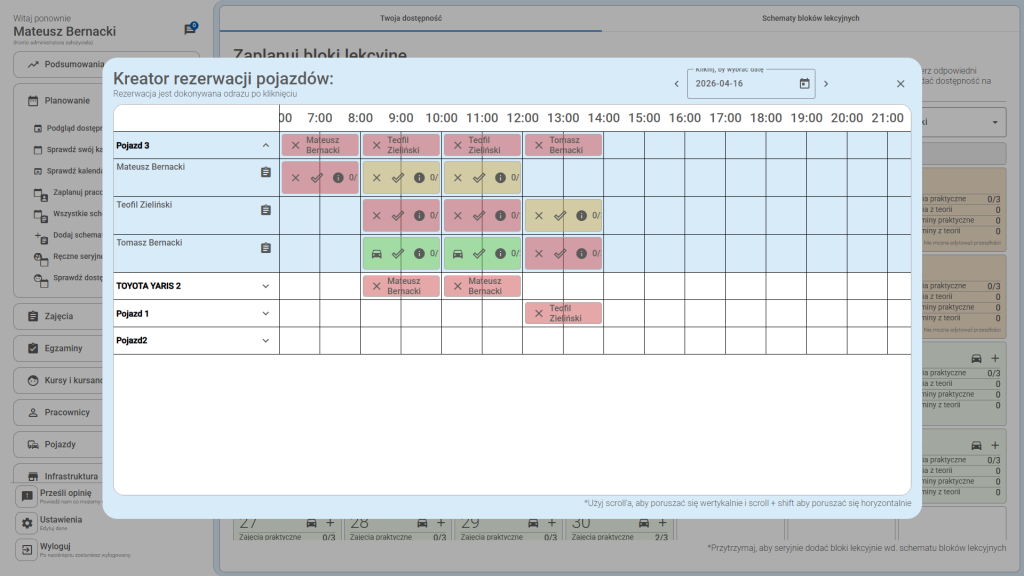Show info for Mateusz Bernacki's 7:00 block
Viewport: 1024px width, 576px height.
point(337,178)
